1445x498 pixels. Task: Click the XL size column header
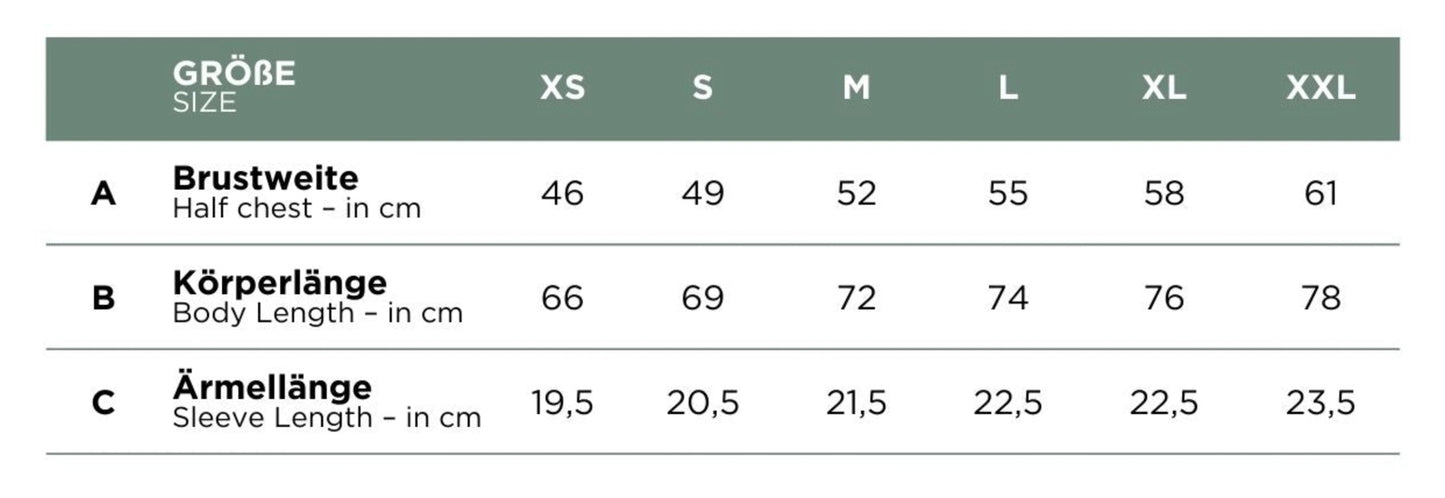click(x=1164, y=89)
